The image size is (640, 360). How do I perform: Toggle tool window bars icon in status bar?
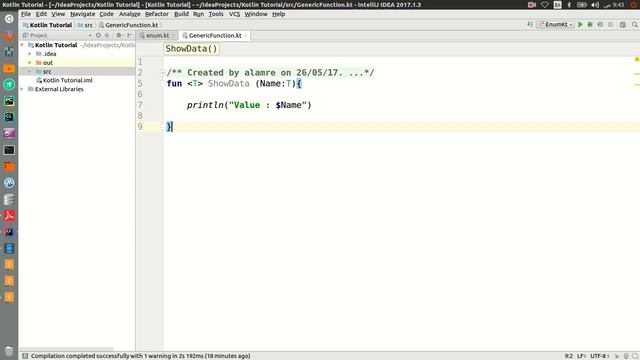coord(25,356)
